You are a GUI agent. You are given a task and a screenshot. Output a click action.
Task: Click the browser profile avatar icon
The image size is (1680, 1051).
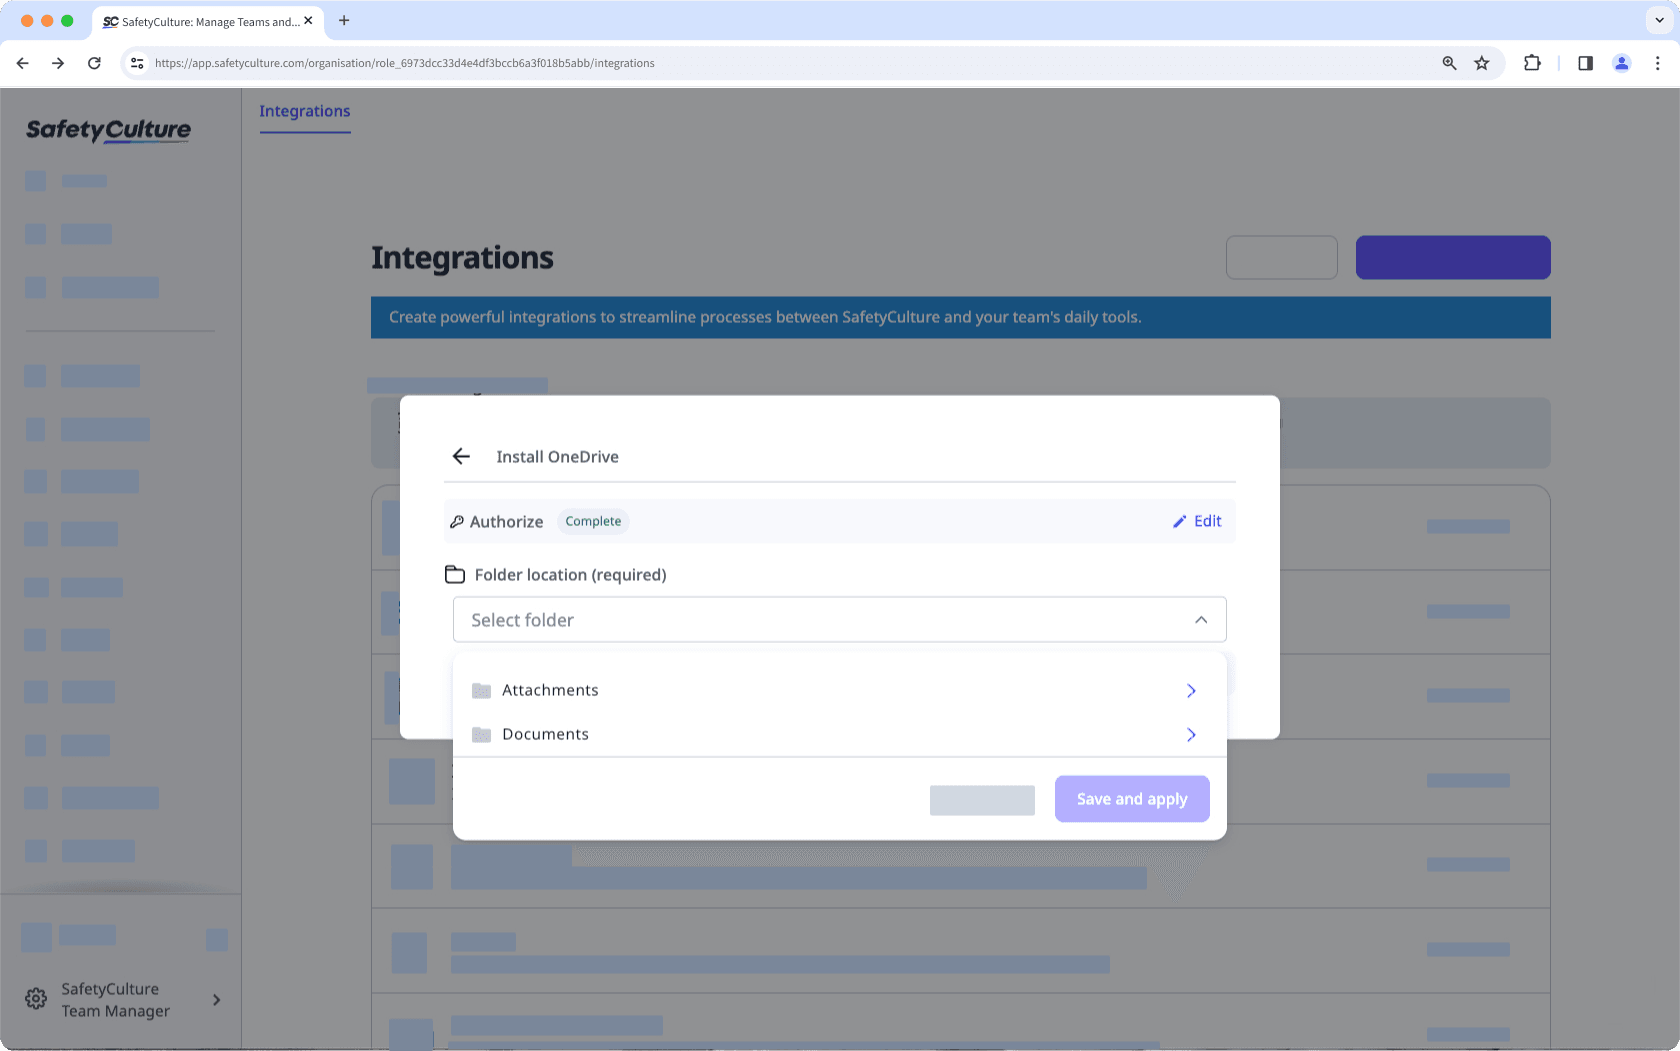pos(1622,63)
